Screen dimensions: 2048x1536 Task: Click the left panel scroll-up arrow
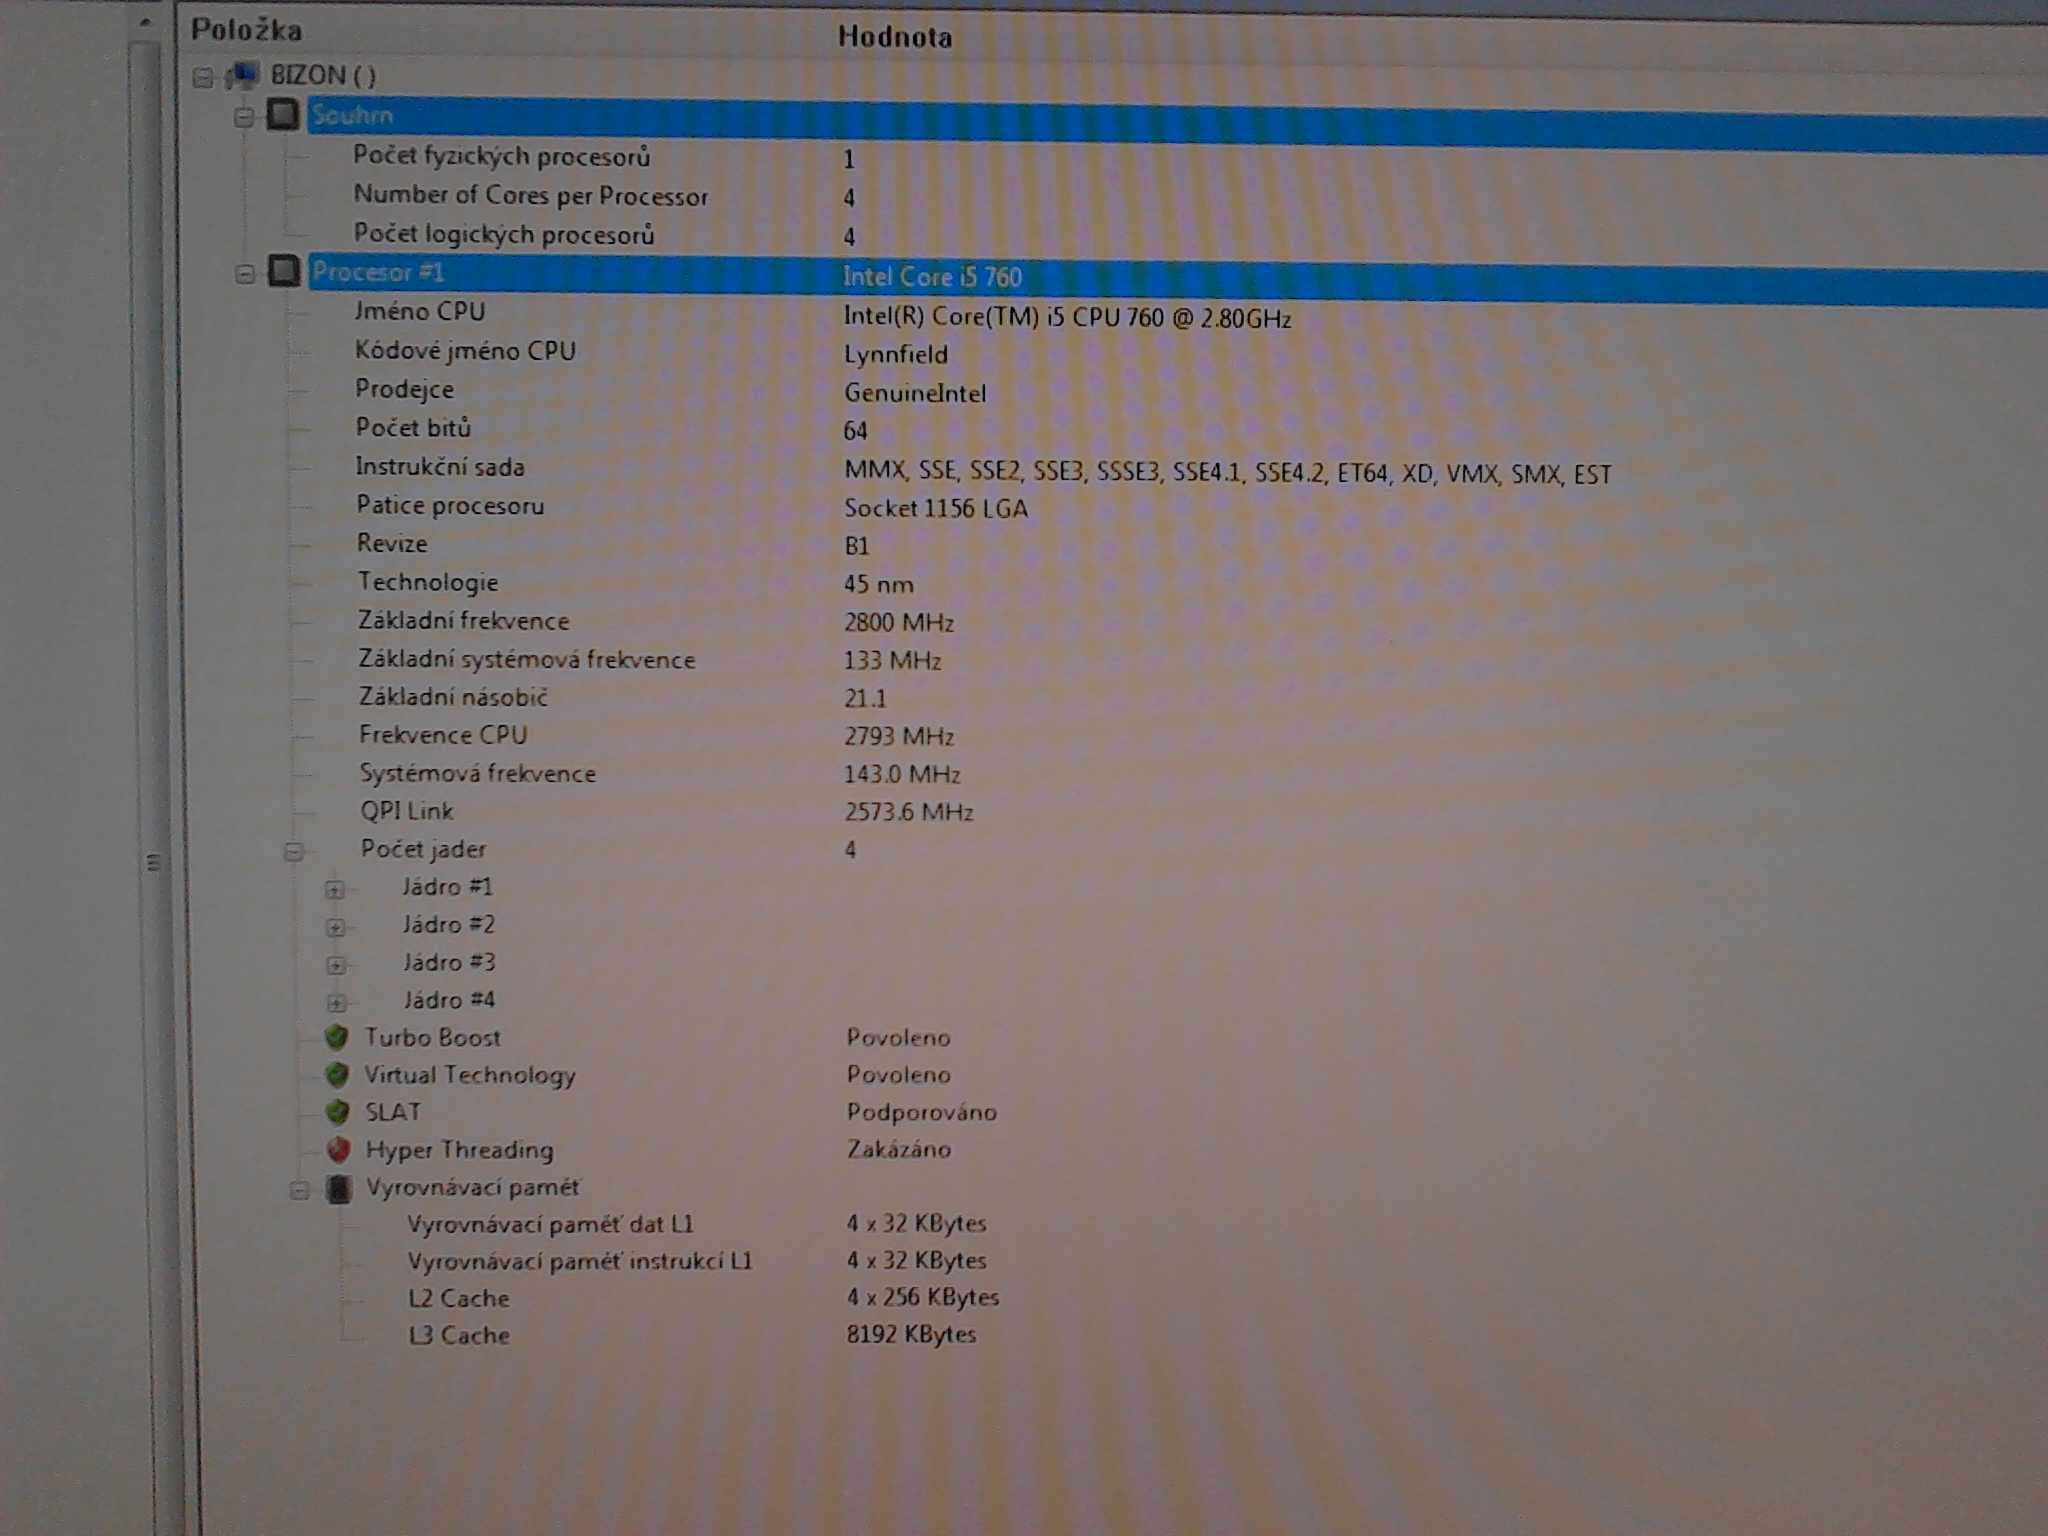click(x=146, y=22)
